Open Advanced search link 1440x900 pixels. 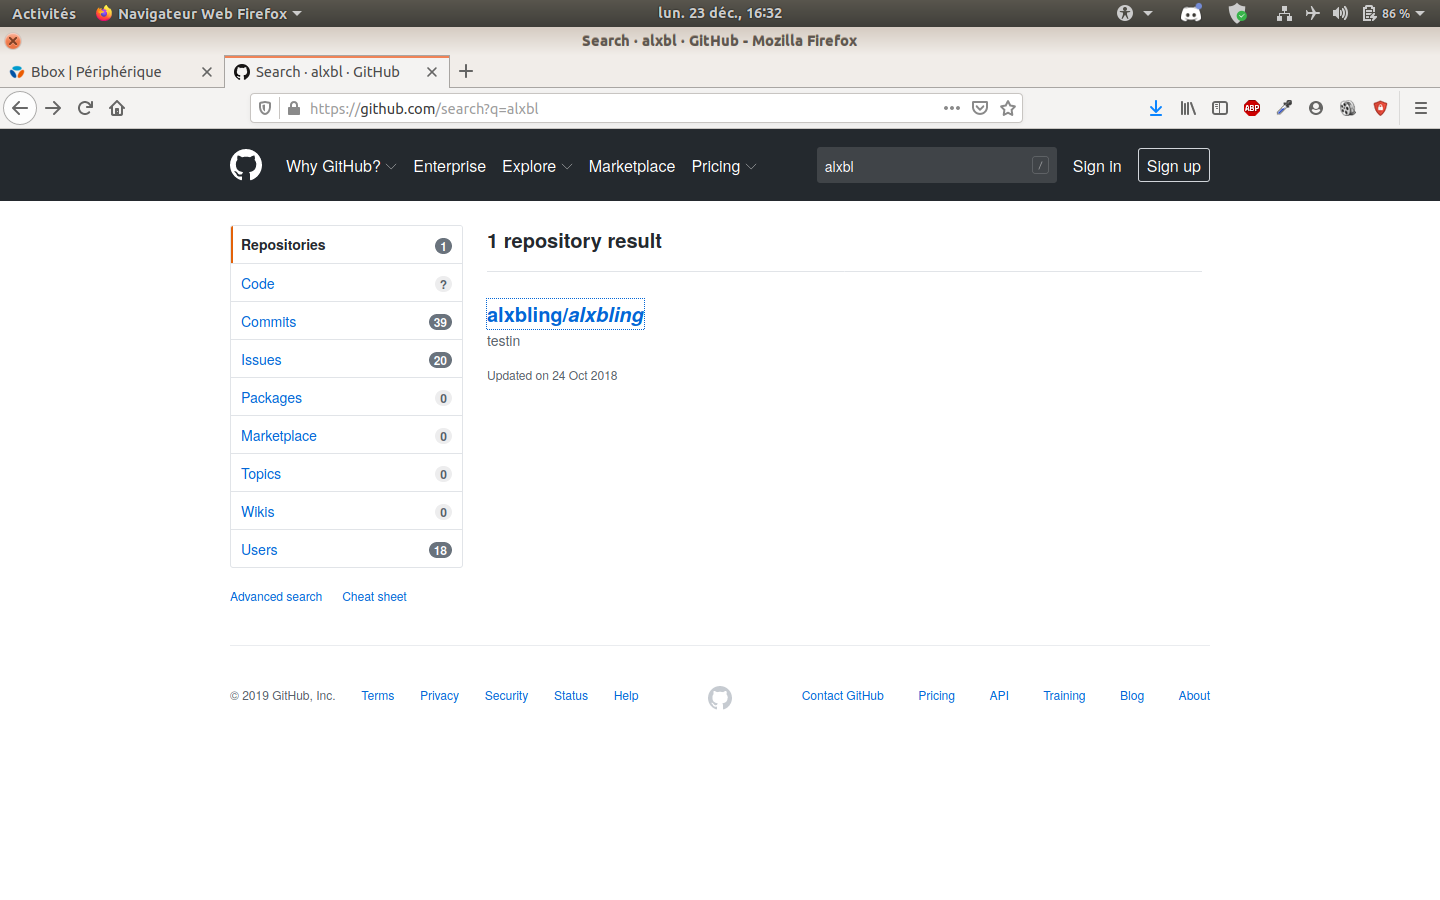click(276, 597)
